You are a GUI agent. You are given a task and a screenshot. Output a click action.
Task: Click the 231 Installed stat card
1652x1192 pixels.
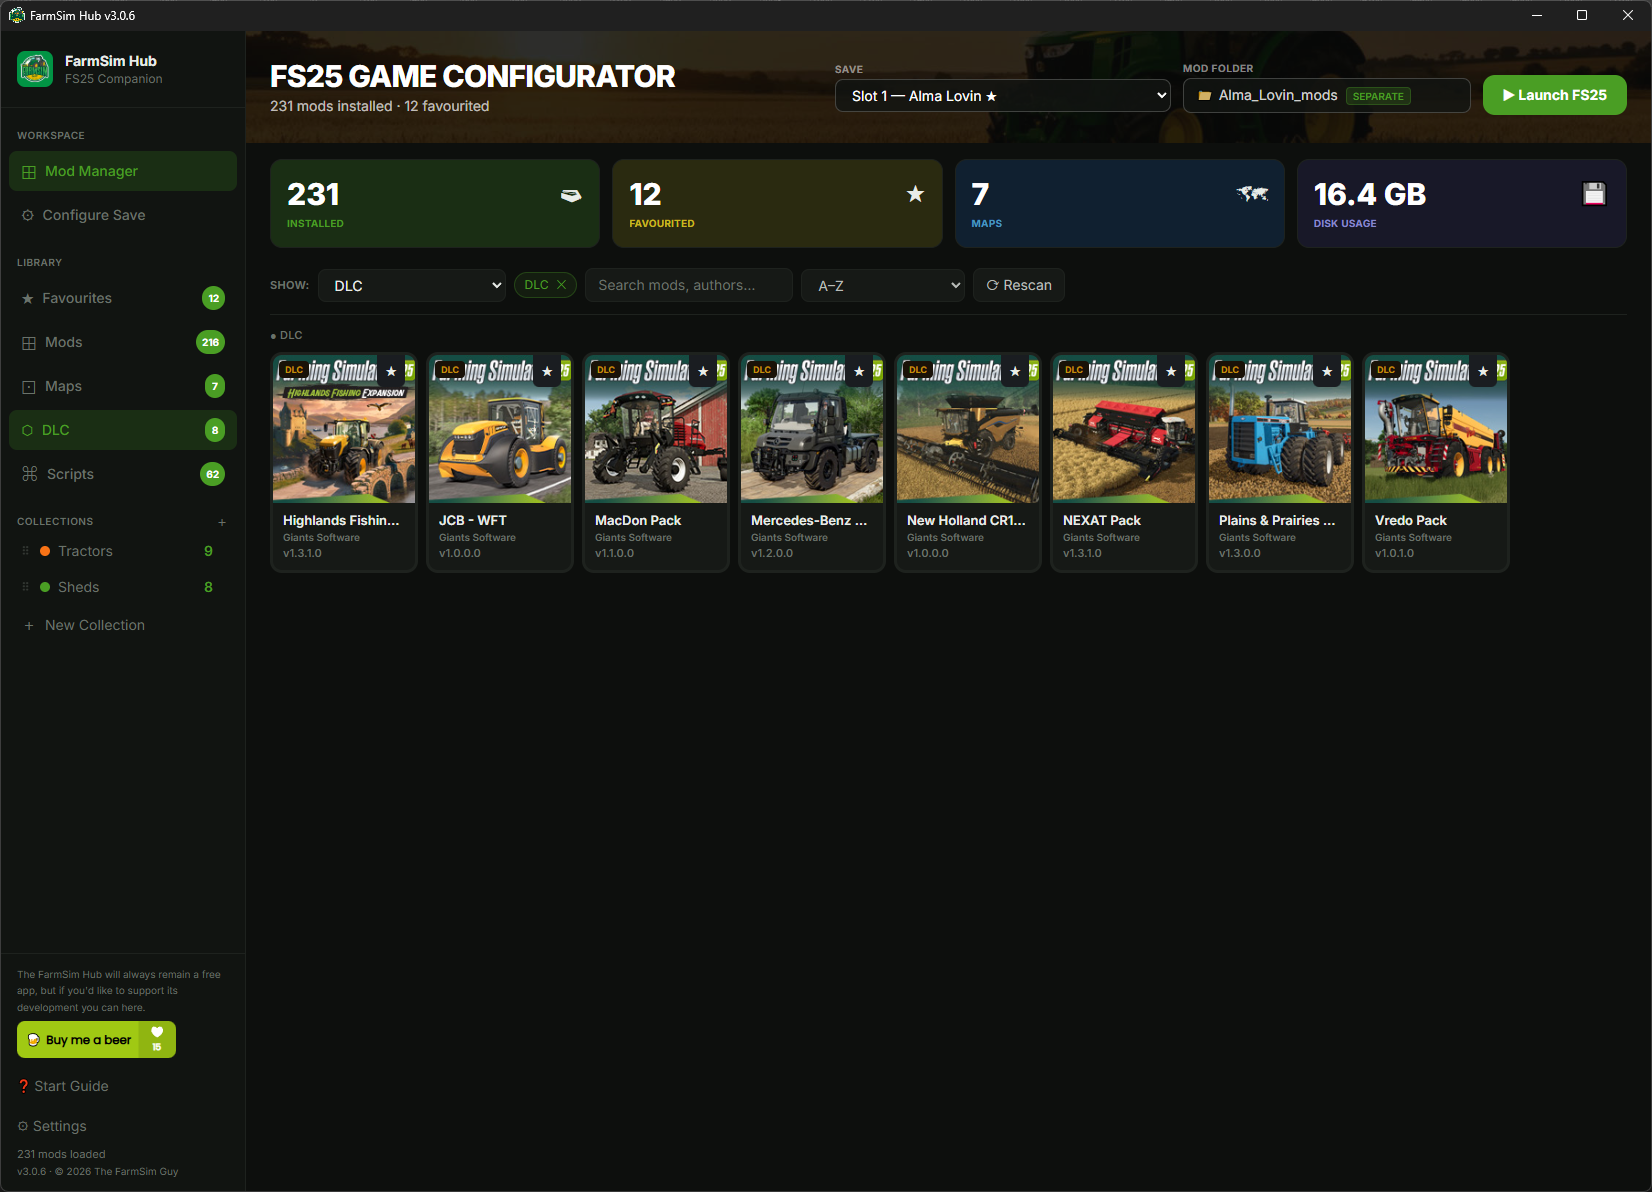[435, 203]
